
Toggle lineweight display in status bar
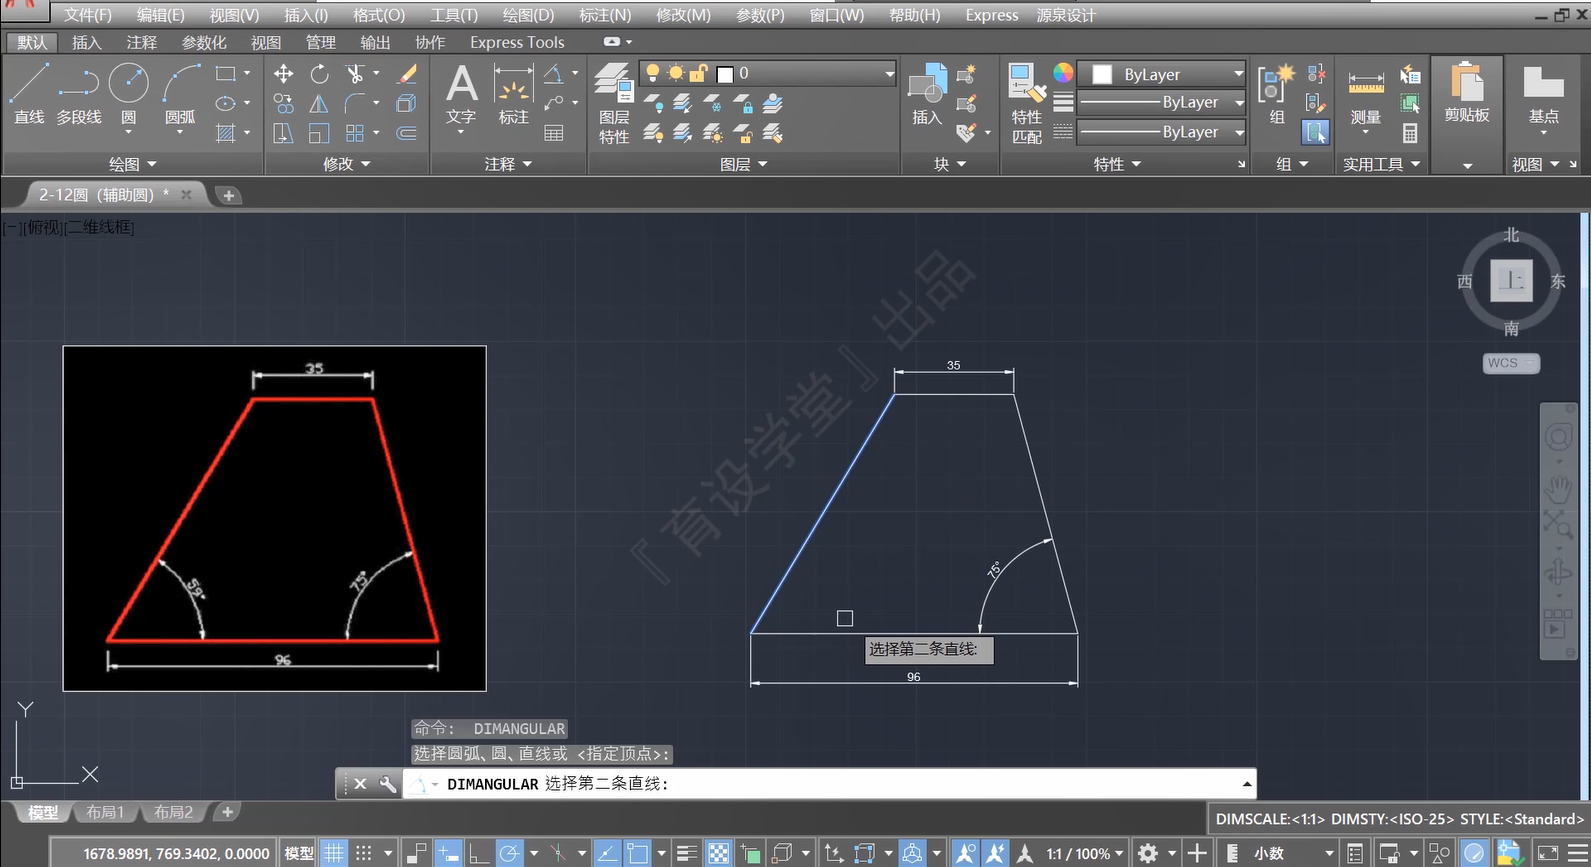click(x=686, y=853)
